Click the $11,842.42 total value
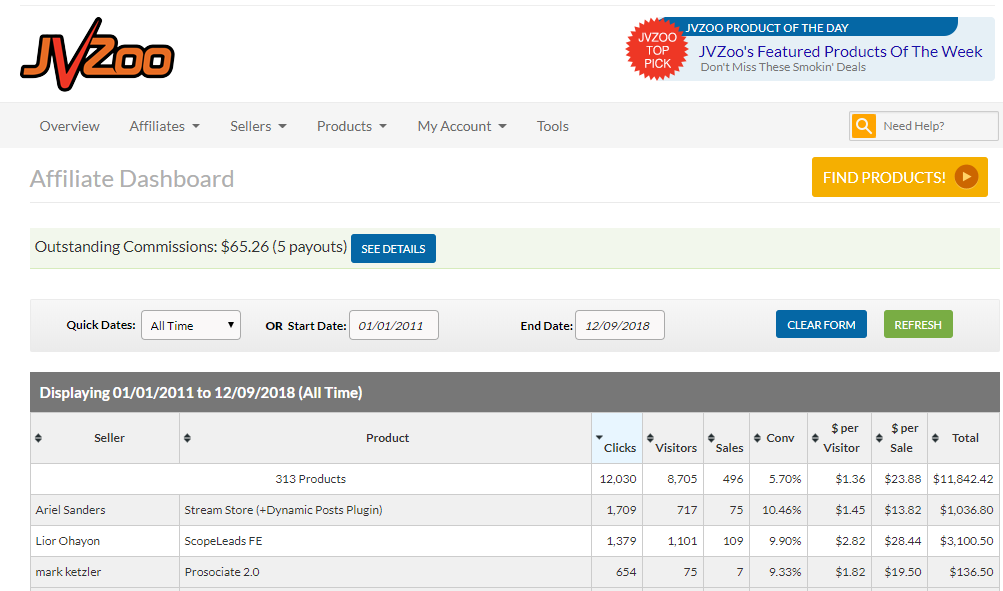 click(x=963, y=479)
